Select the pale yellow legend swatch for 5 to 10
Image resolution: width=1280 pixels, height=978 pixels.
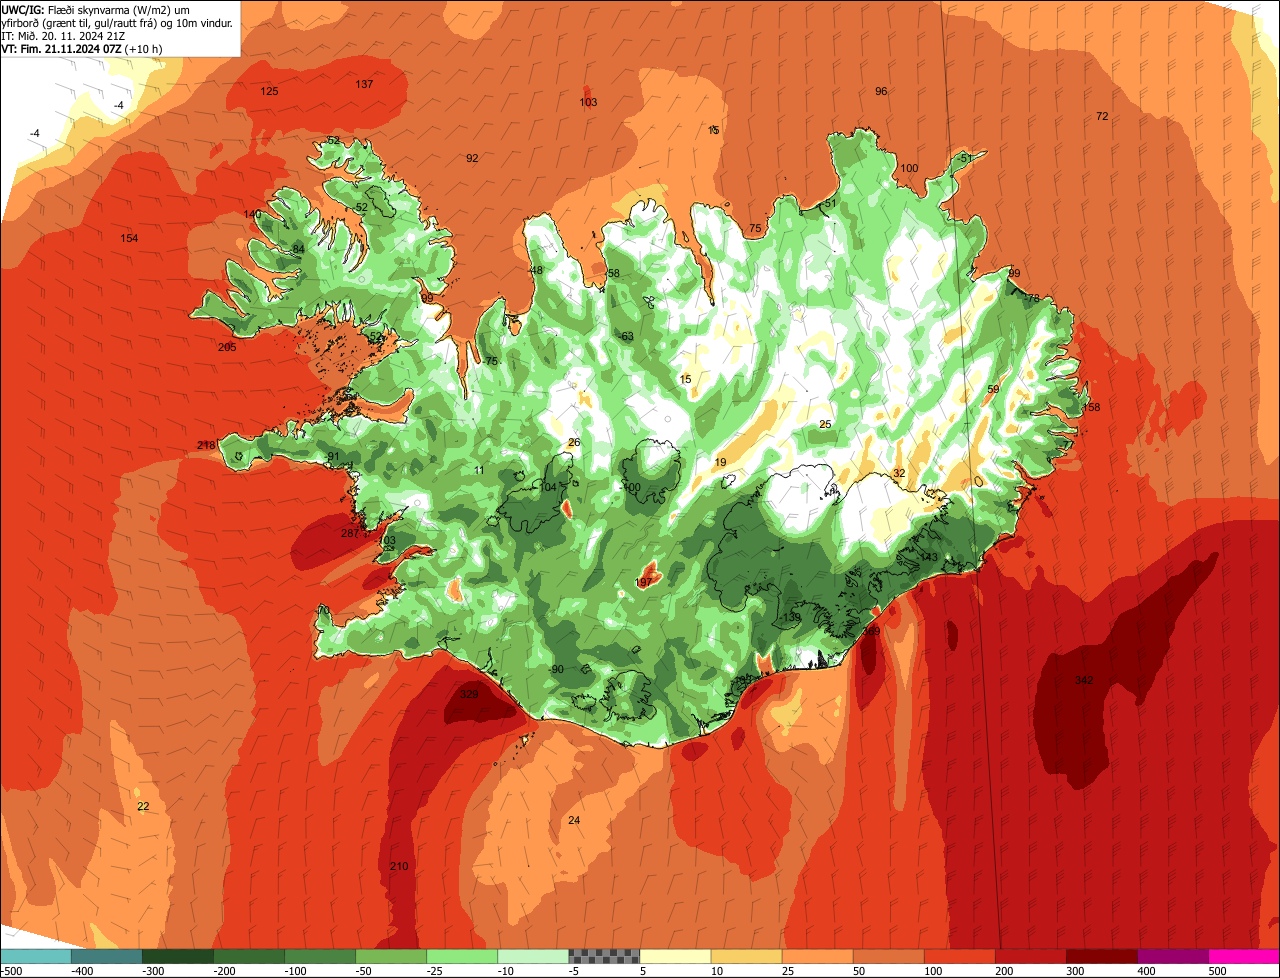tap(675, 956)
